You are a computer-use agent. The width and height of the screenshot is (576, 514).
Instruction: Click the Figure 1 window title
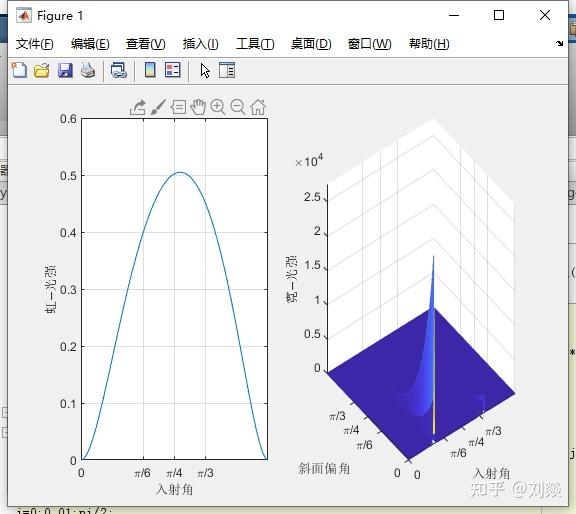click(x=60, y=16)
